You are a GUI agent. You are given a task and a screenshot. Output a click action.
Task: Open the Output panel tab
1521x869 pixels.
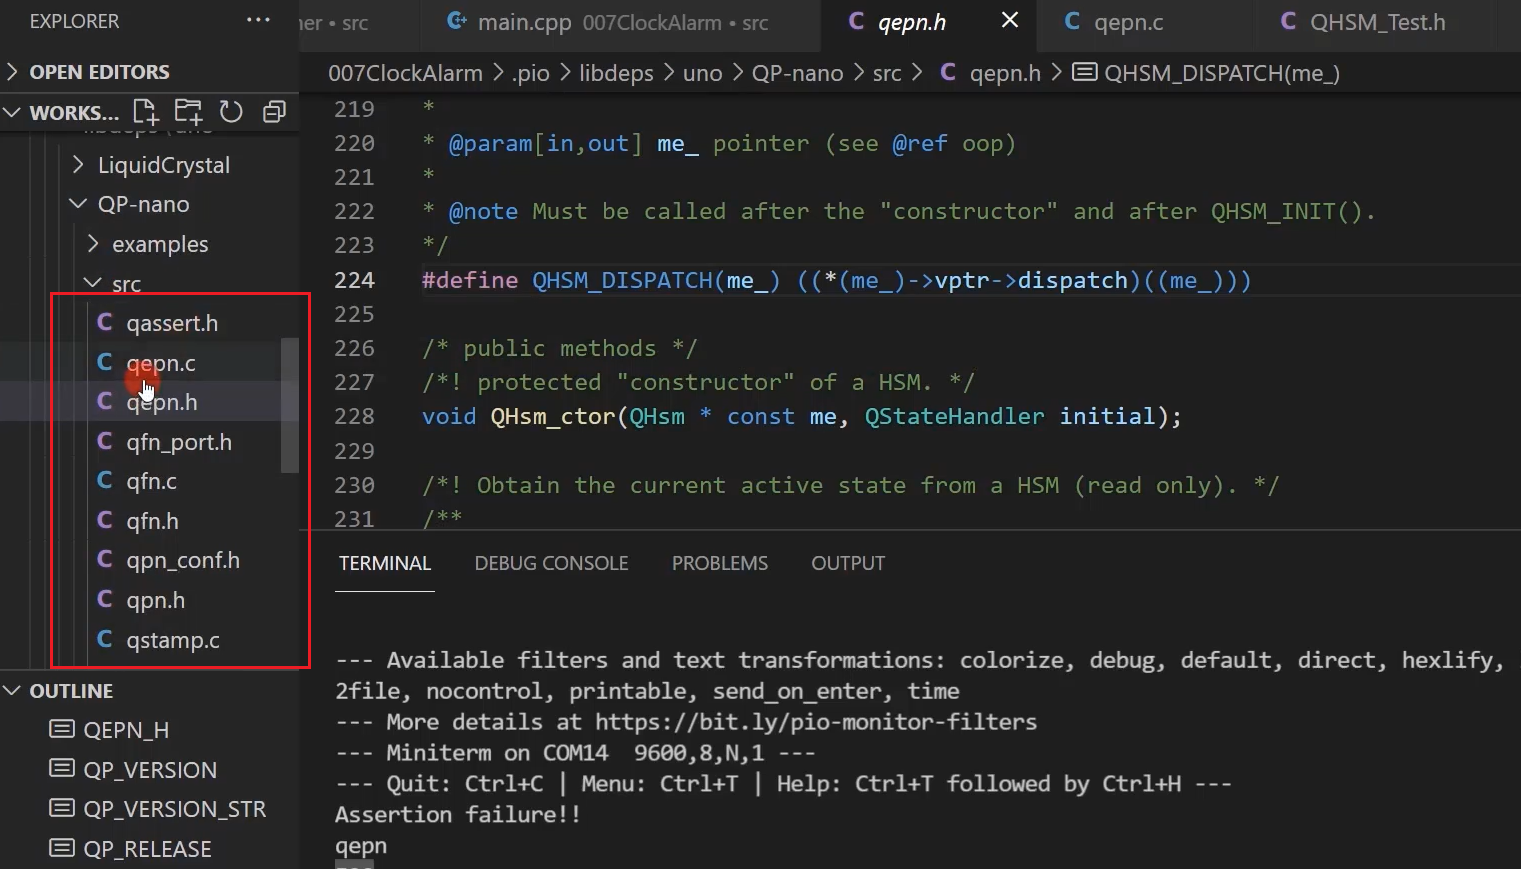pyautogui.click(x=848, y=563)
